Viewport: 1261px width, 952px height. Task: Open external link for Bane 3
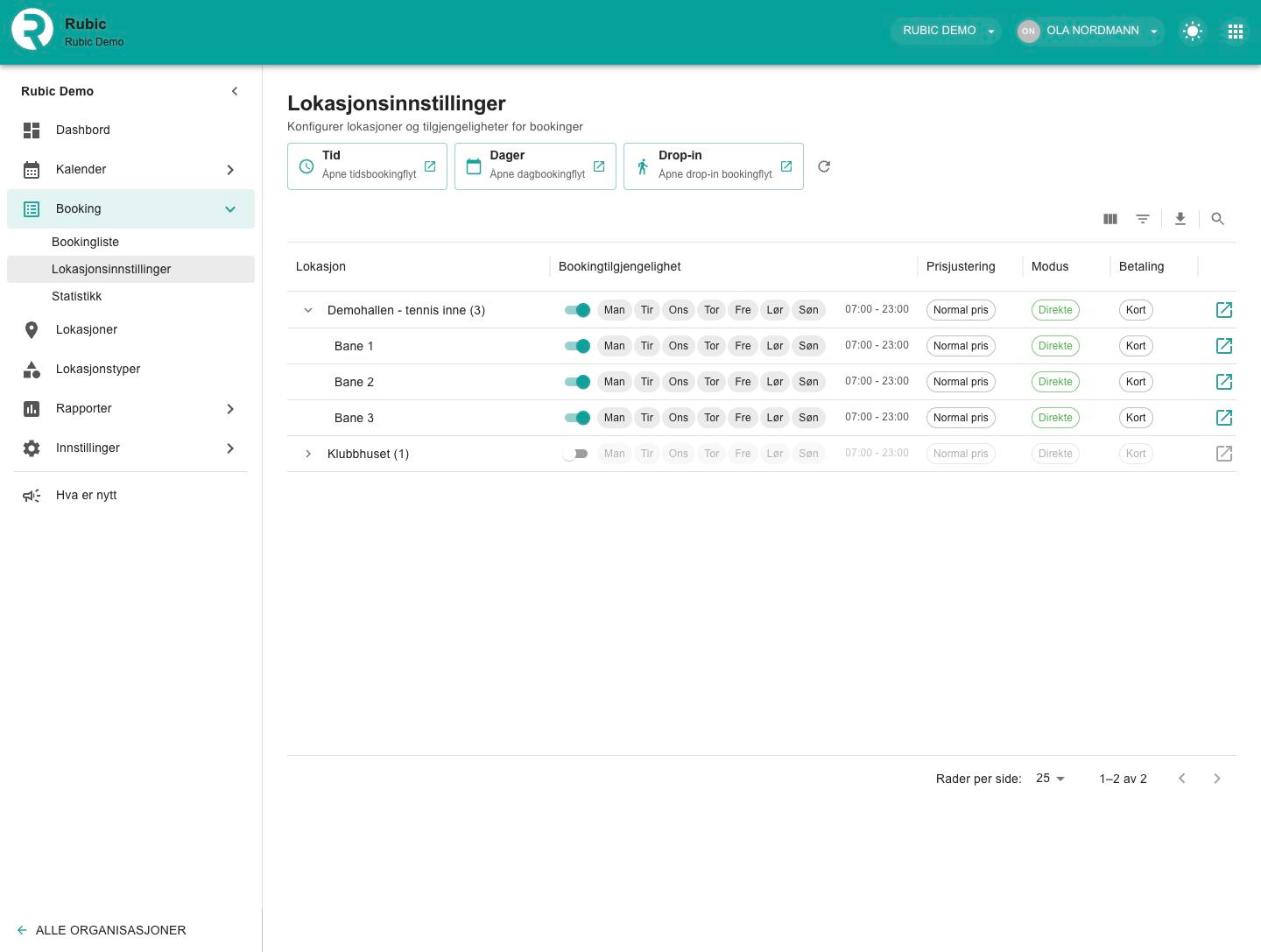tap(1224, 418)
